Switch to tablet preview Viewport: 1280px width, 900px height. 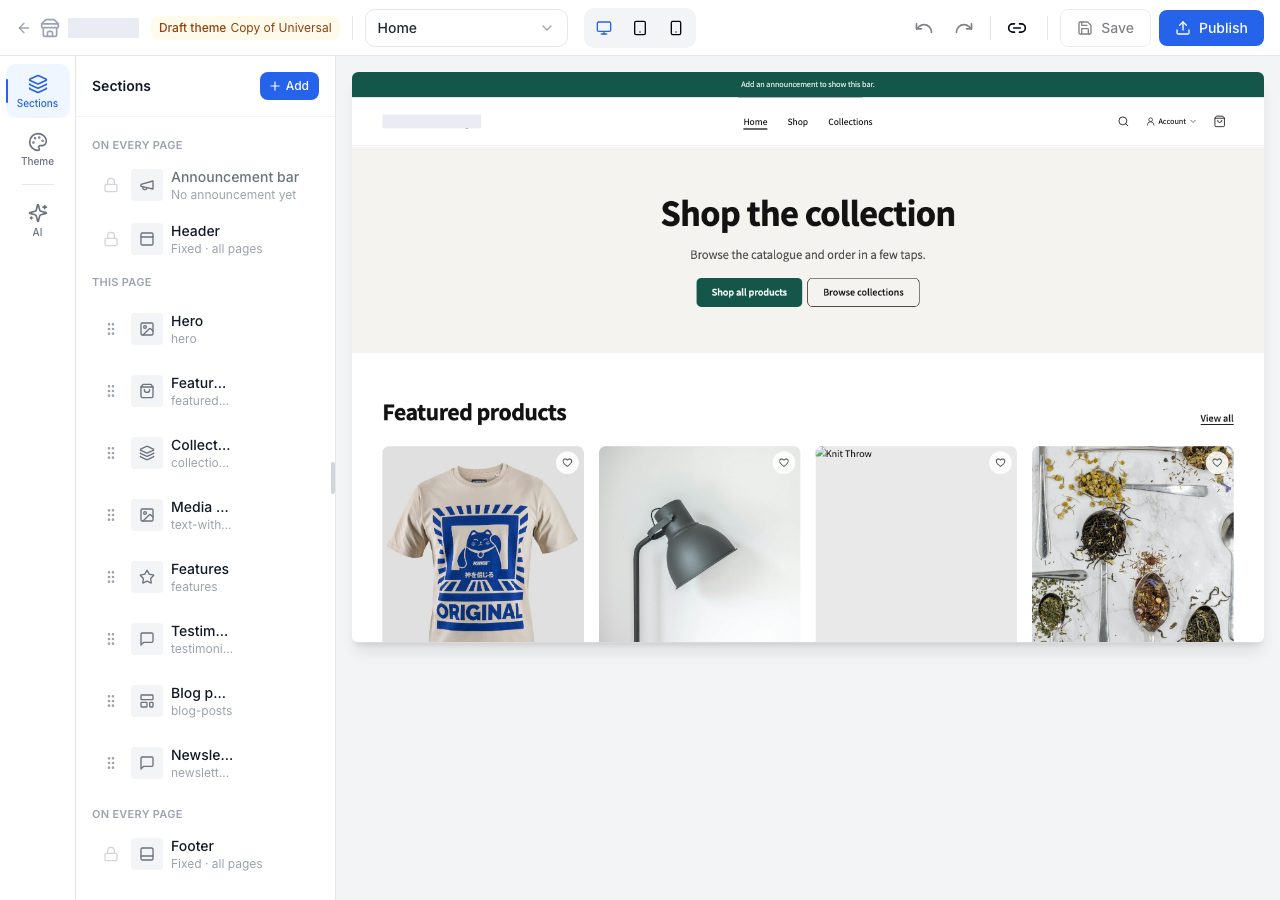click(640, 28)
